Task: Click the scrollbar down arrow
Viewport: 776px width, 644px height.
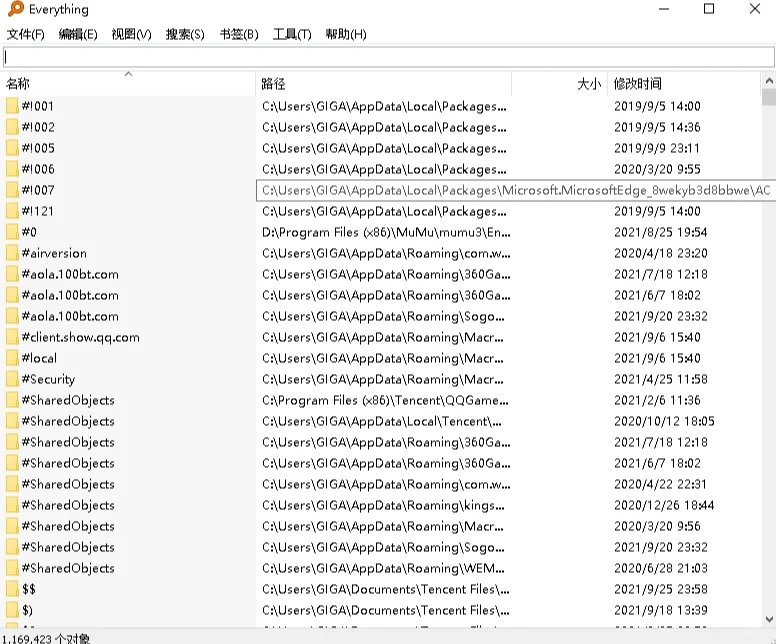Action: [x=769, y=619]
